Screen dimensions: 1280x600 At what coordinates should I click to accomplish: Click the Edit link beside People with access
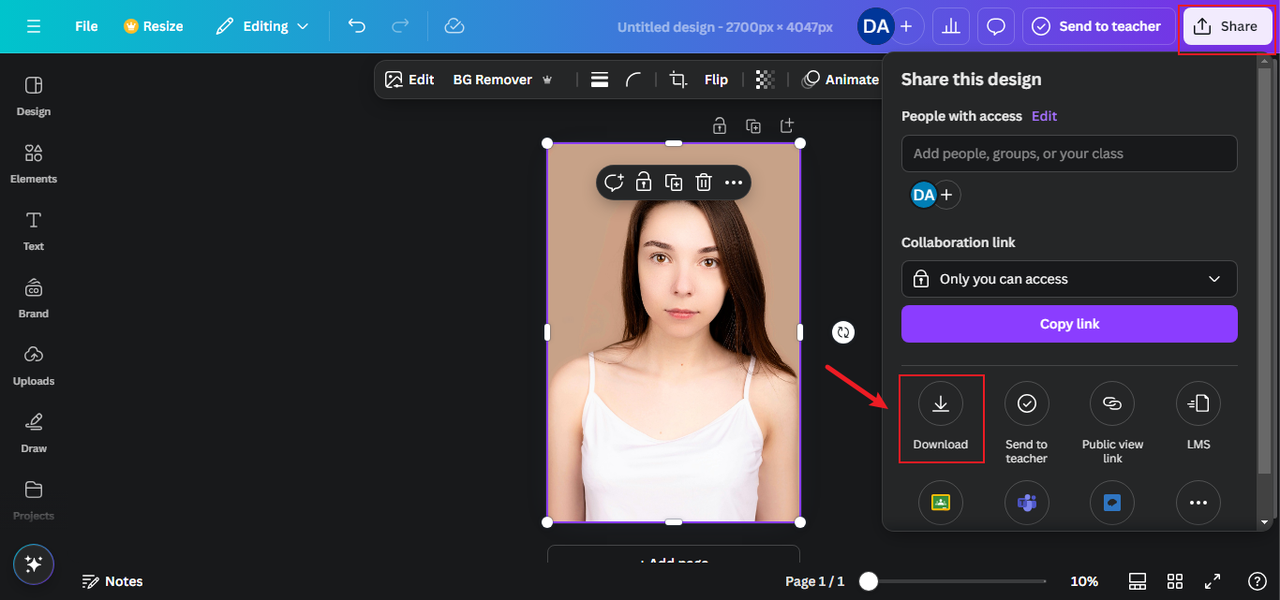(1044, 116)
